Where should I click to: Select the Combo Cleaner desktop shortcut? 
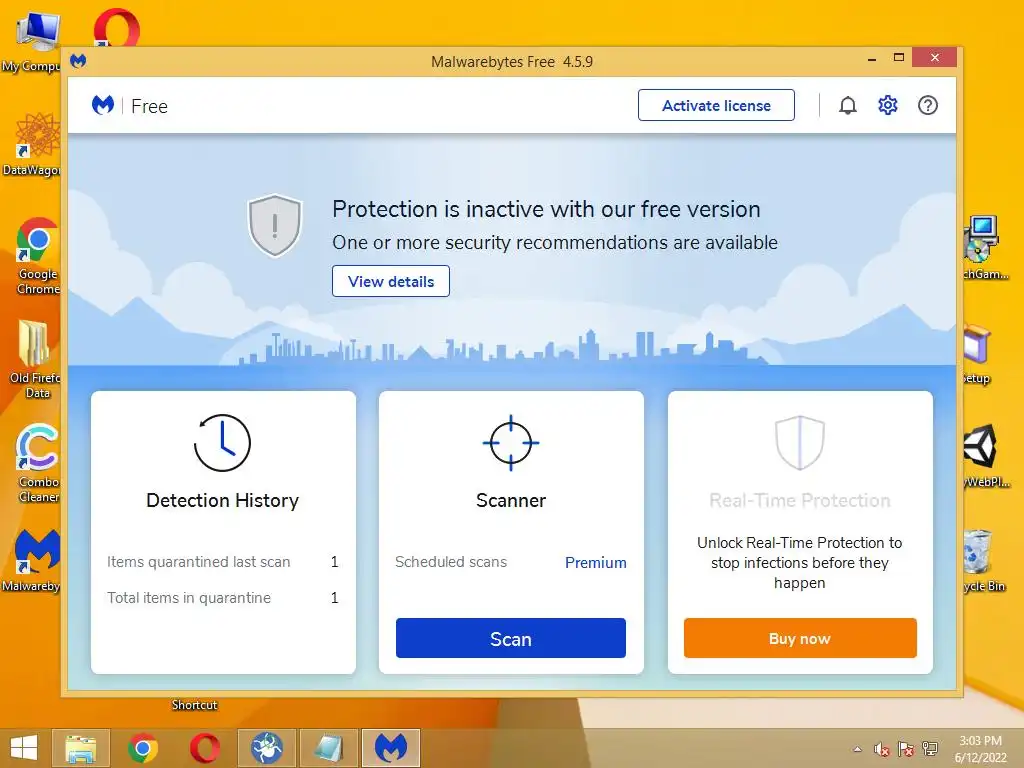35,464
